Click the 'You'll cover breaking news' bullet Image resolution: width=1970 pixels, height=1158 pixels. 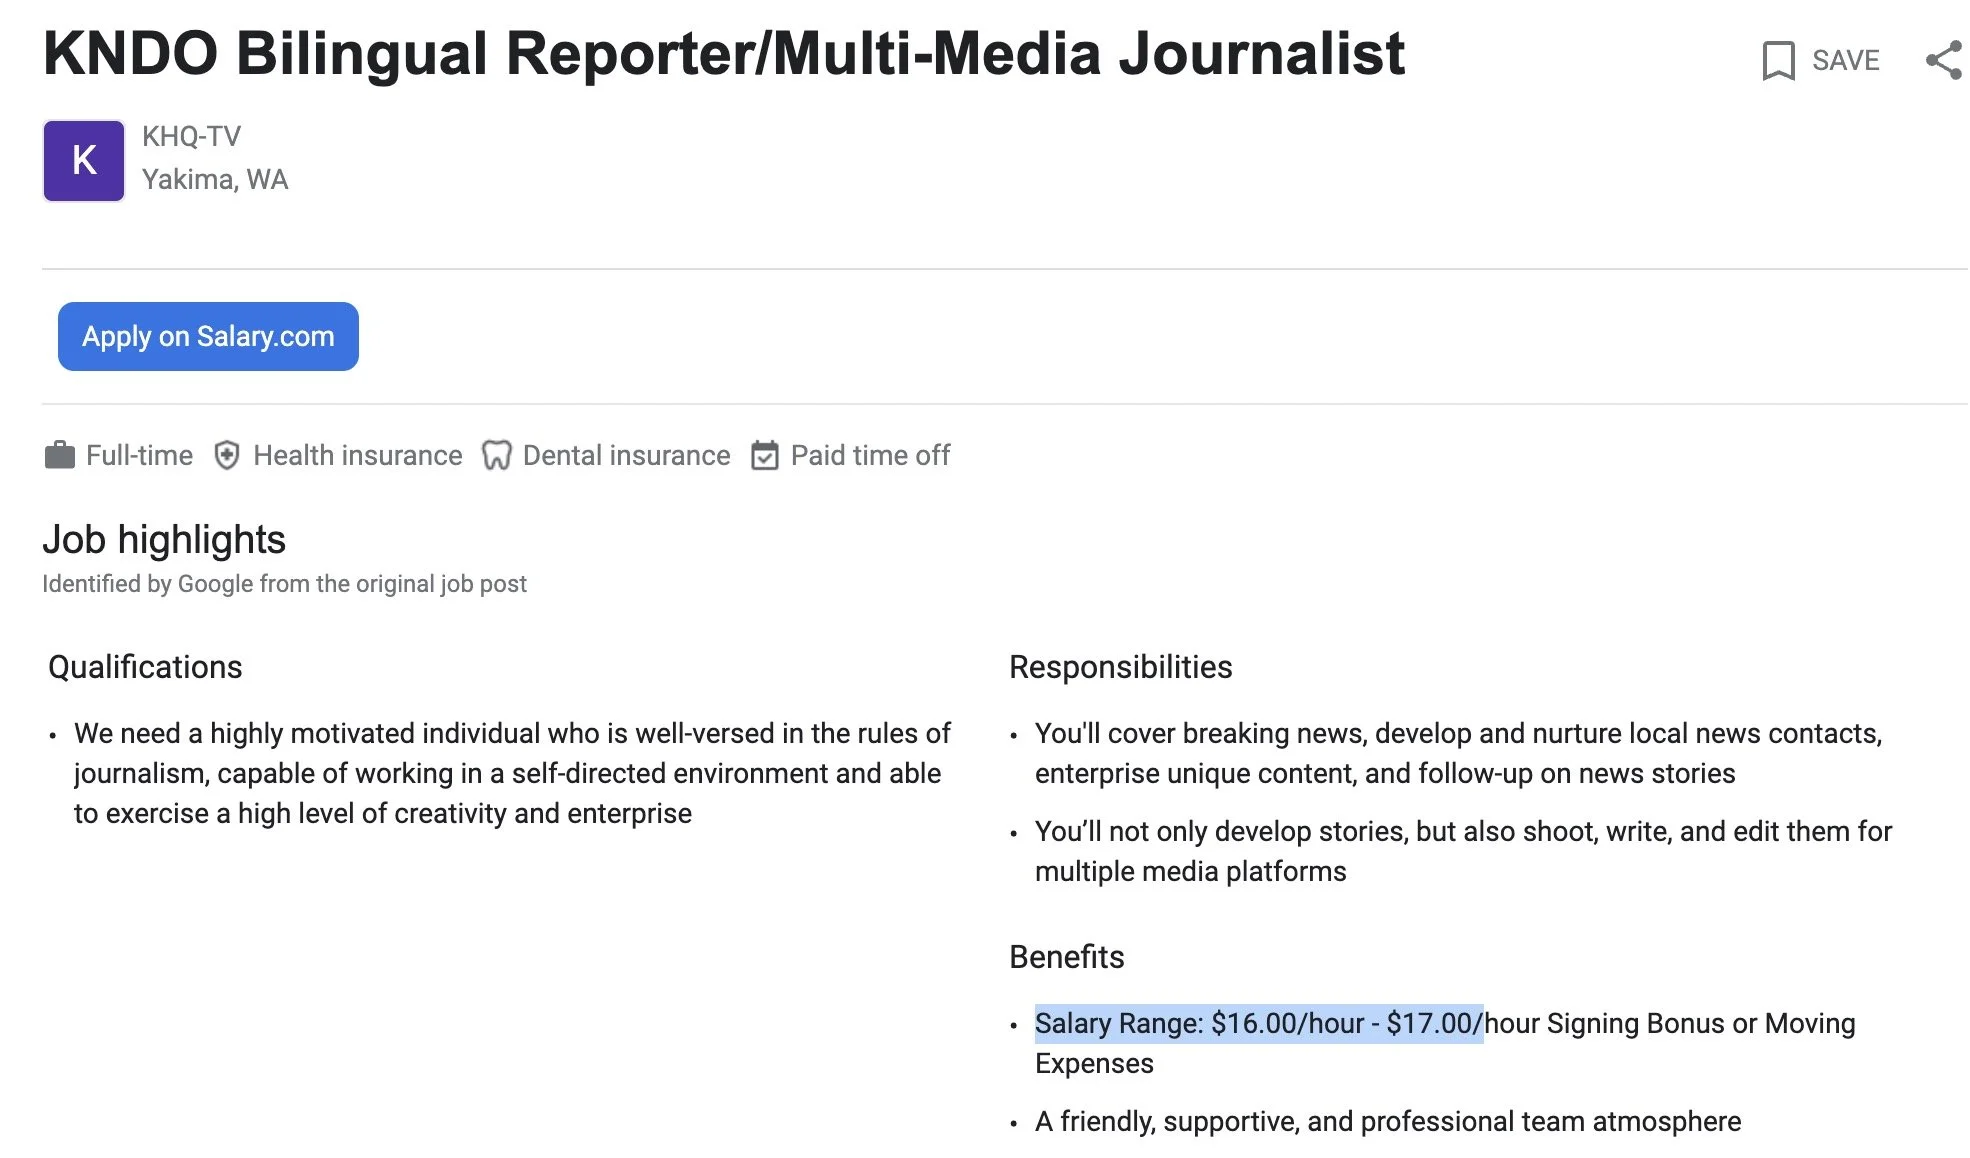pos(1458,753)
